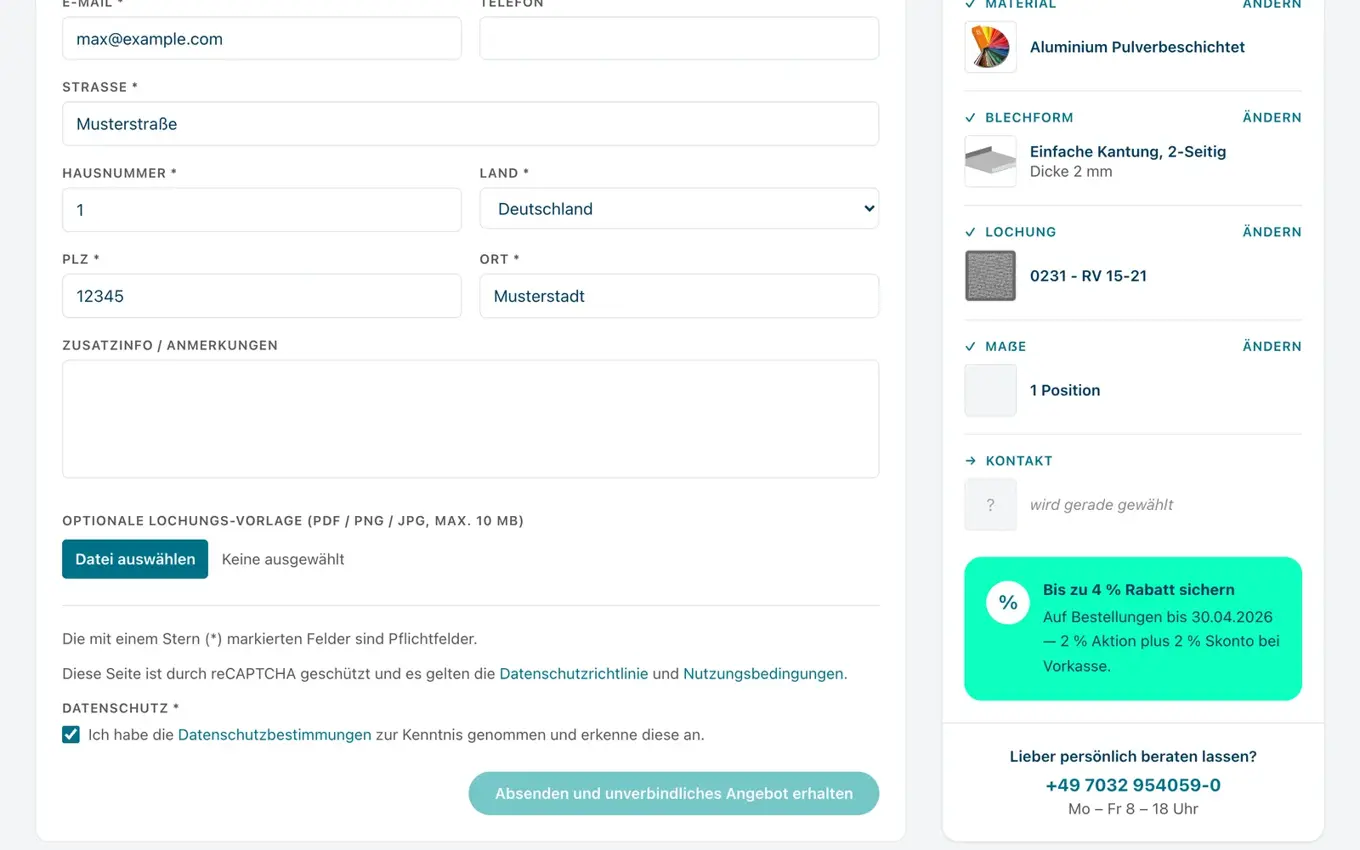Toggle the Datenschutz consent checkbox
This screenshot has width=1360, height=850.
point(71,735)
